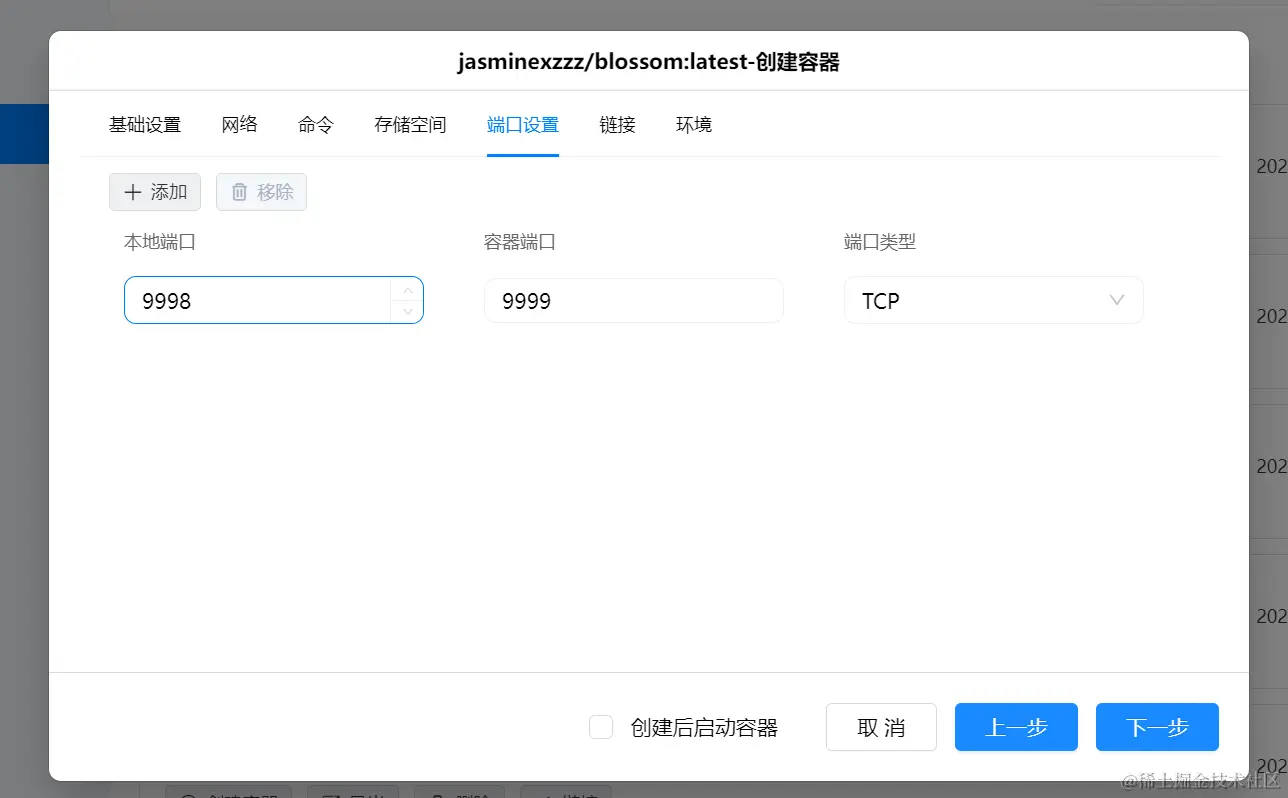The width and height of the screenshot is (1288, 798).
Task: Click the 上一步 button
Action: point(1015,727)
